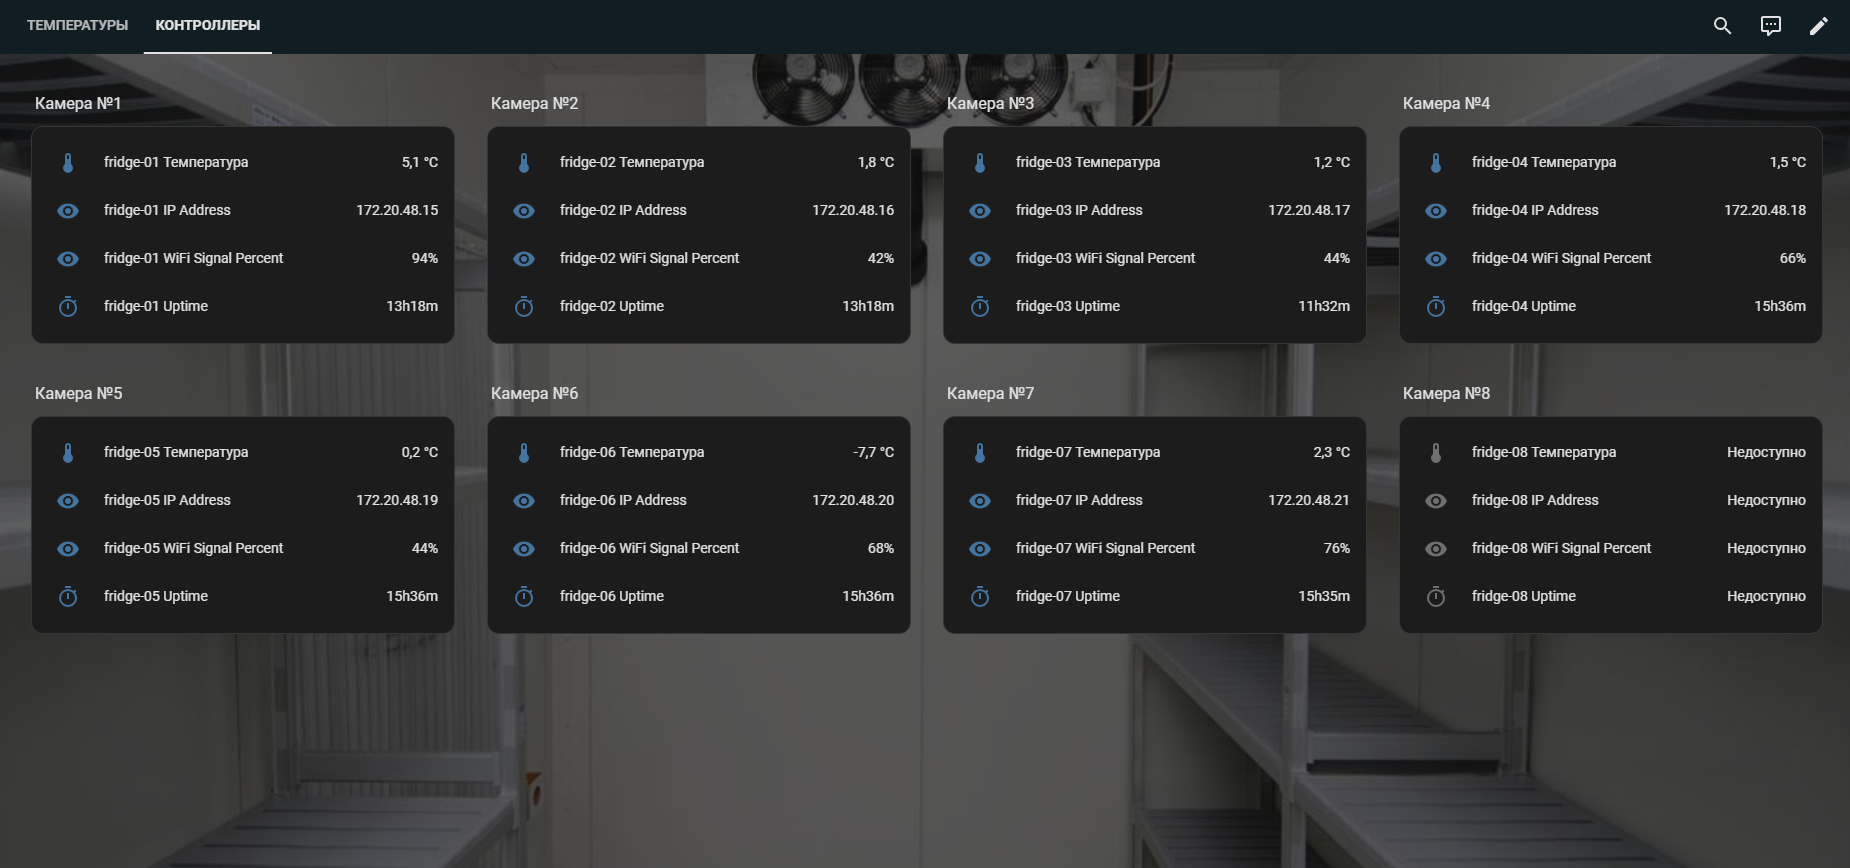1850x868 pixels.
Task: Open the assistant chat icon
Action: (1770, 26)
